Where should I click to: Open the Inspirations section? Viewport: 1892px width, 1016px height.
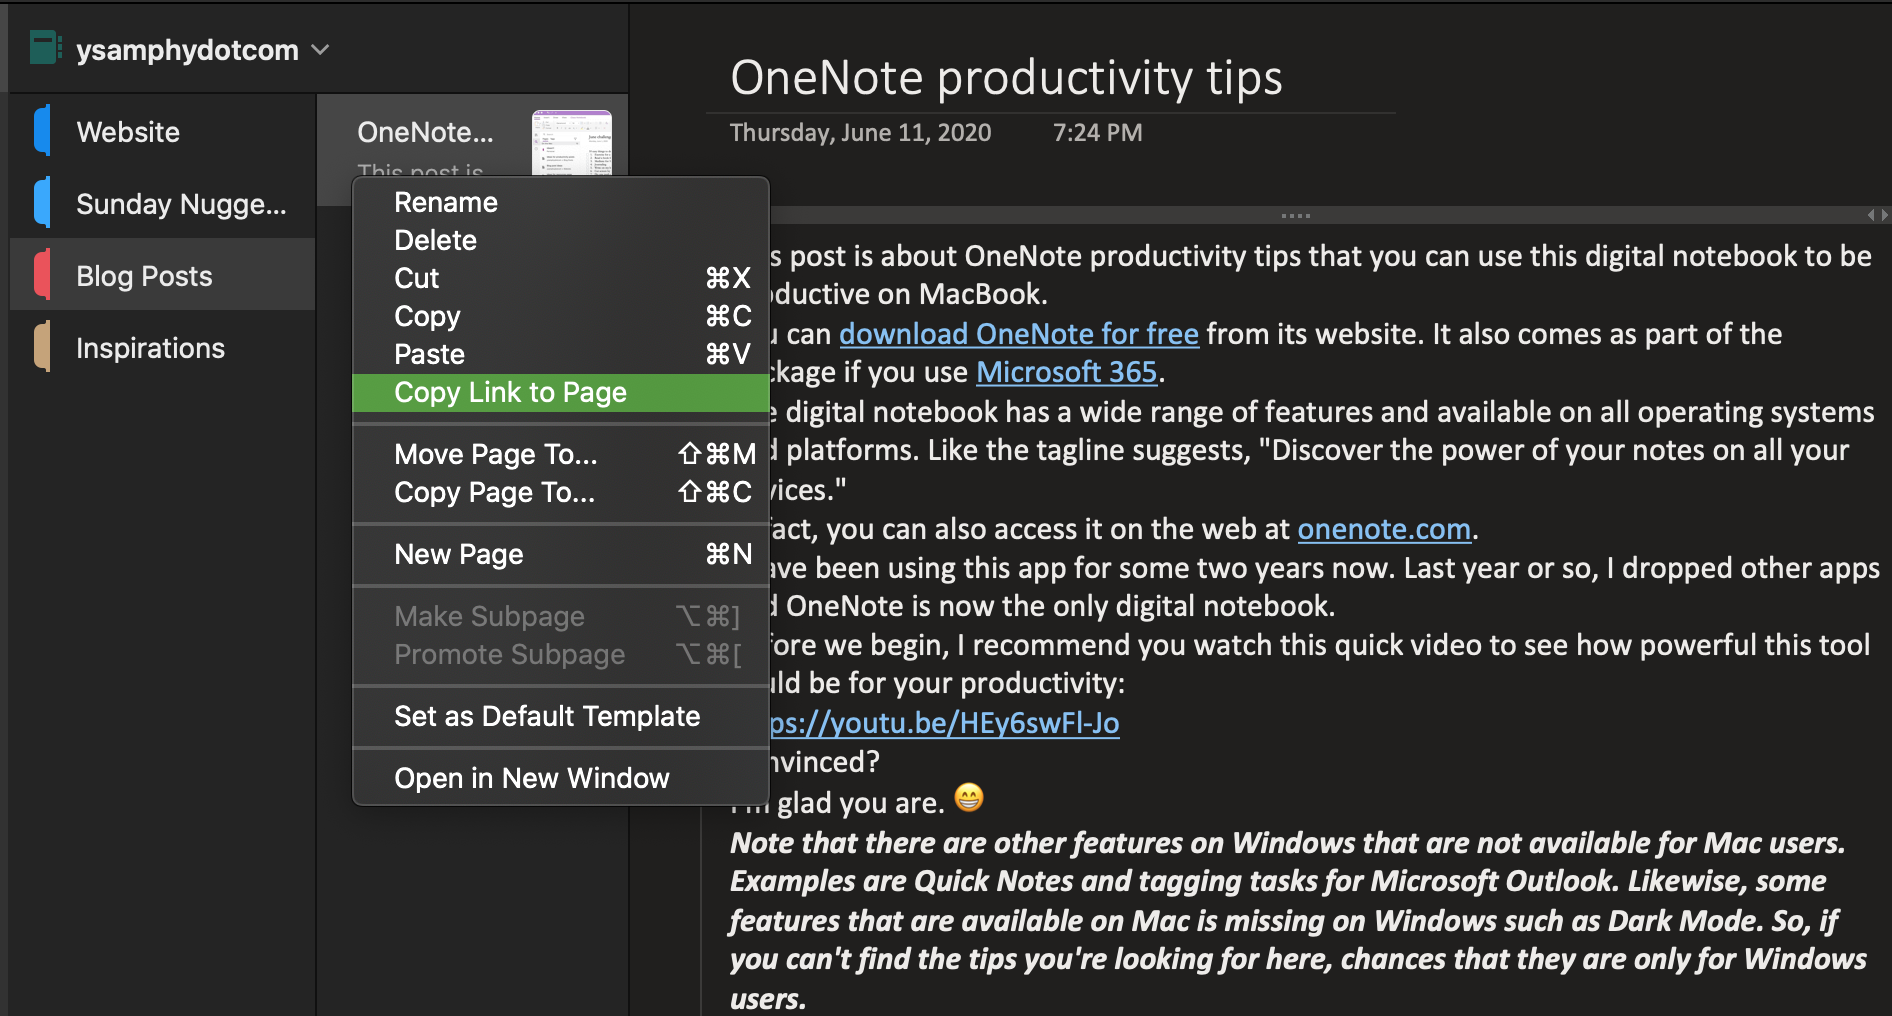tap(162, 348)
